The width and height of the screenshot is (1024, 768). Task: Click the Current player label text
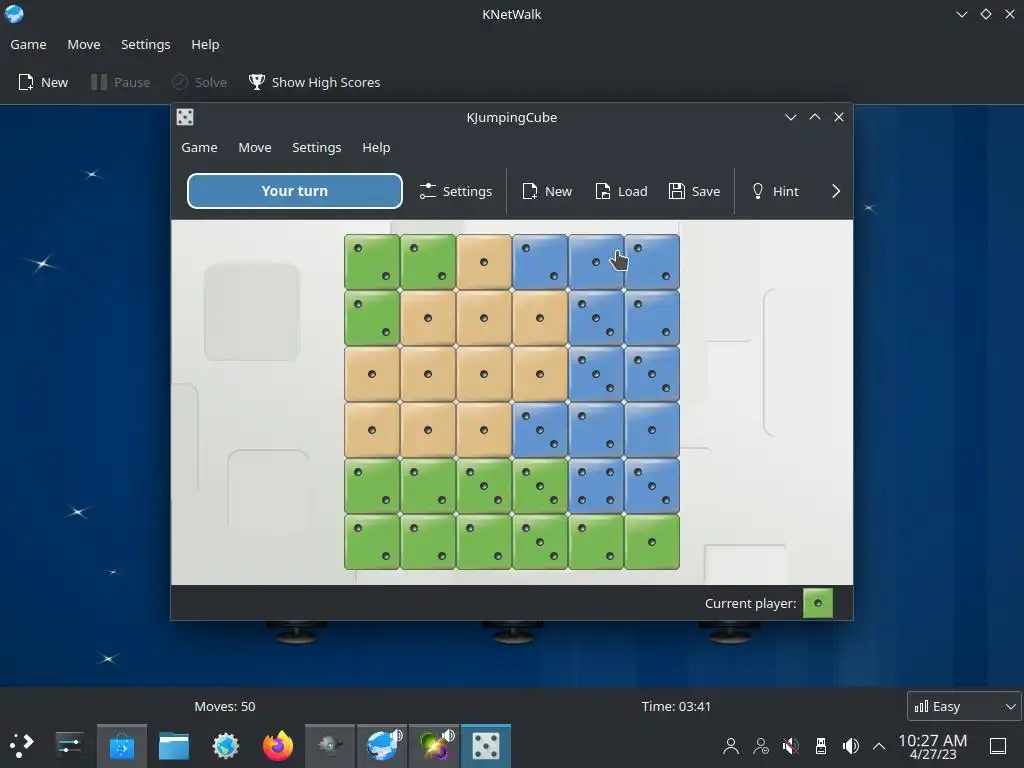(750, 603)
